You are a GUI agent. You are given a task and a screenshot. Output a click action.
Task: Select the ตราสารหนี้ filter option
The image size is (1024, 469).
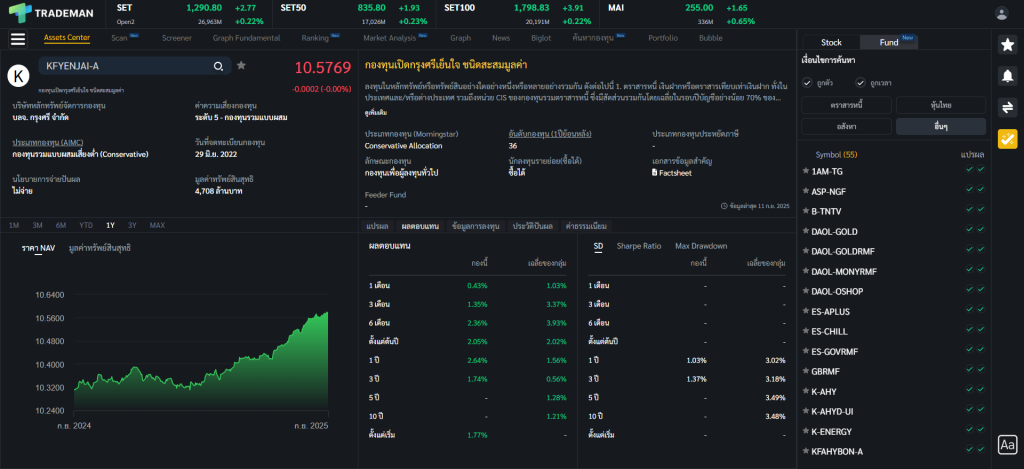click(846, 105)
